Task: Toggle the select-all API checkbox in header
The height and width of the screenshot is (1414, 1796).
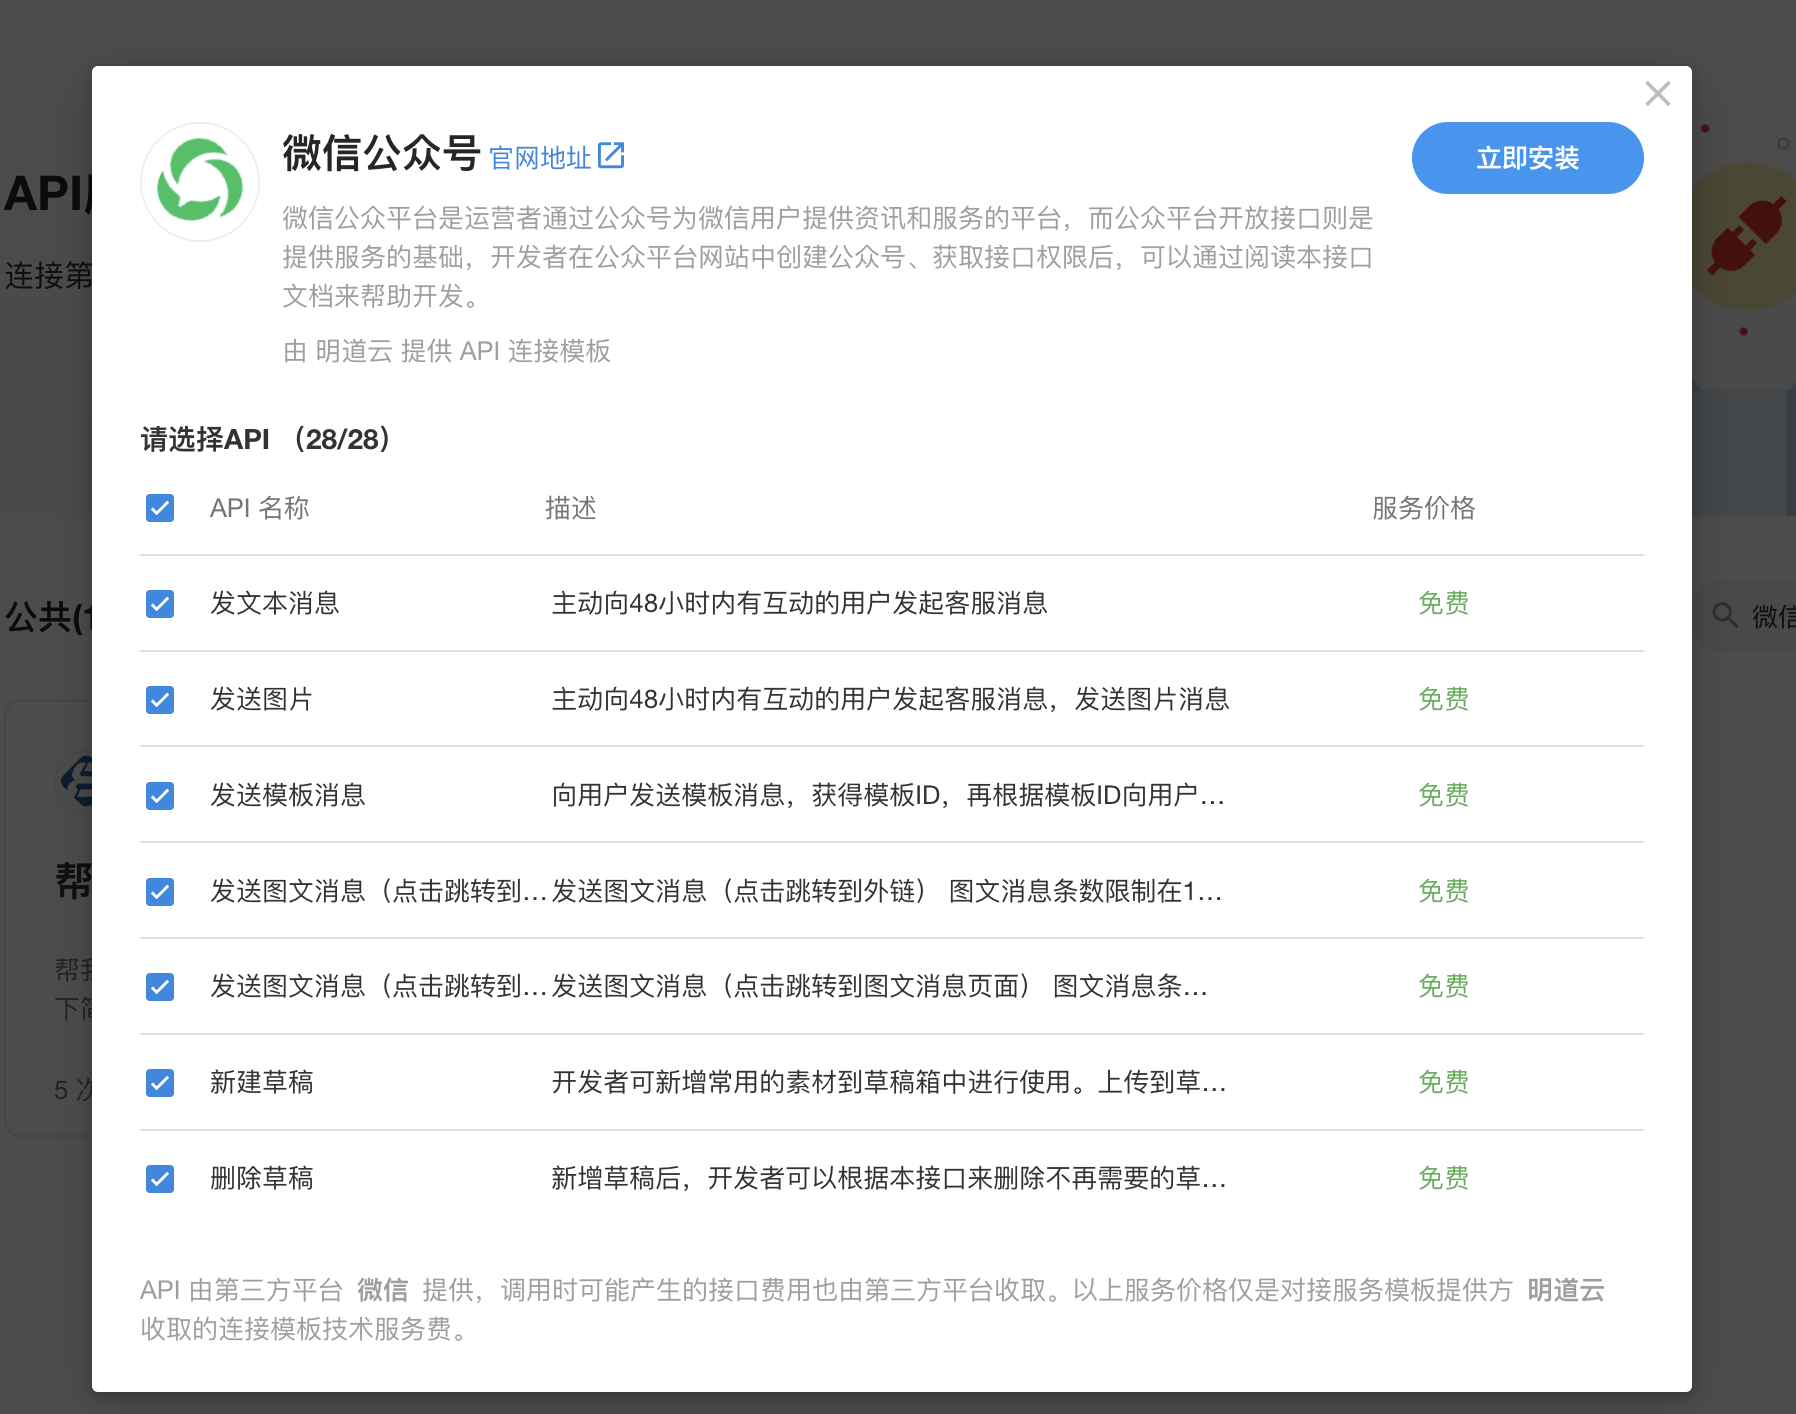Action: [160, 508]
